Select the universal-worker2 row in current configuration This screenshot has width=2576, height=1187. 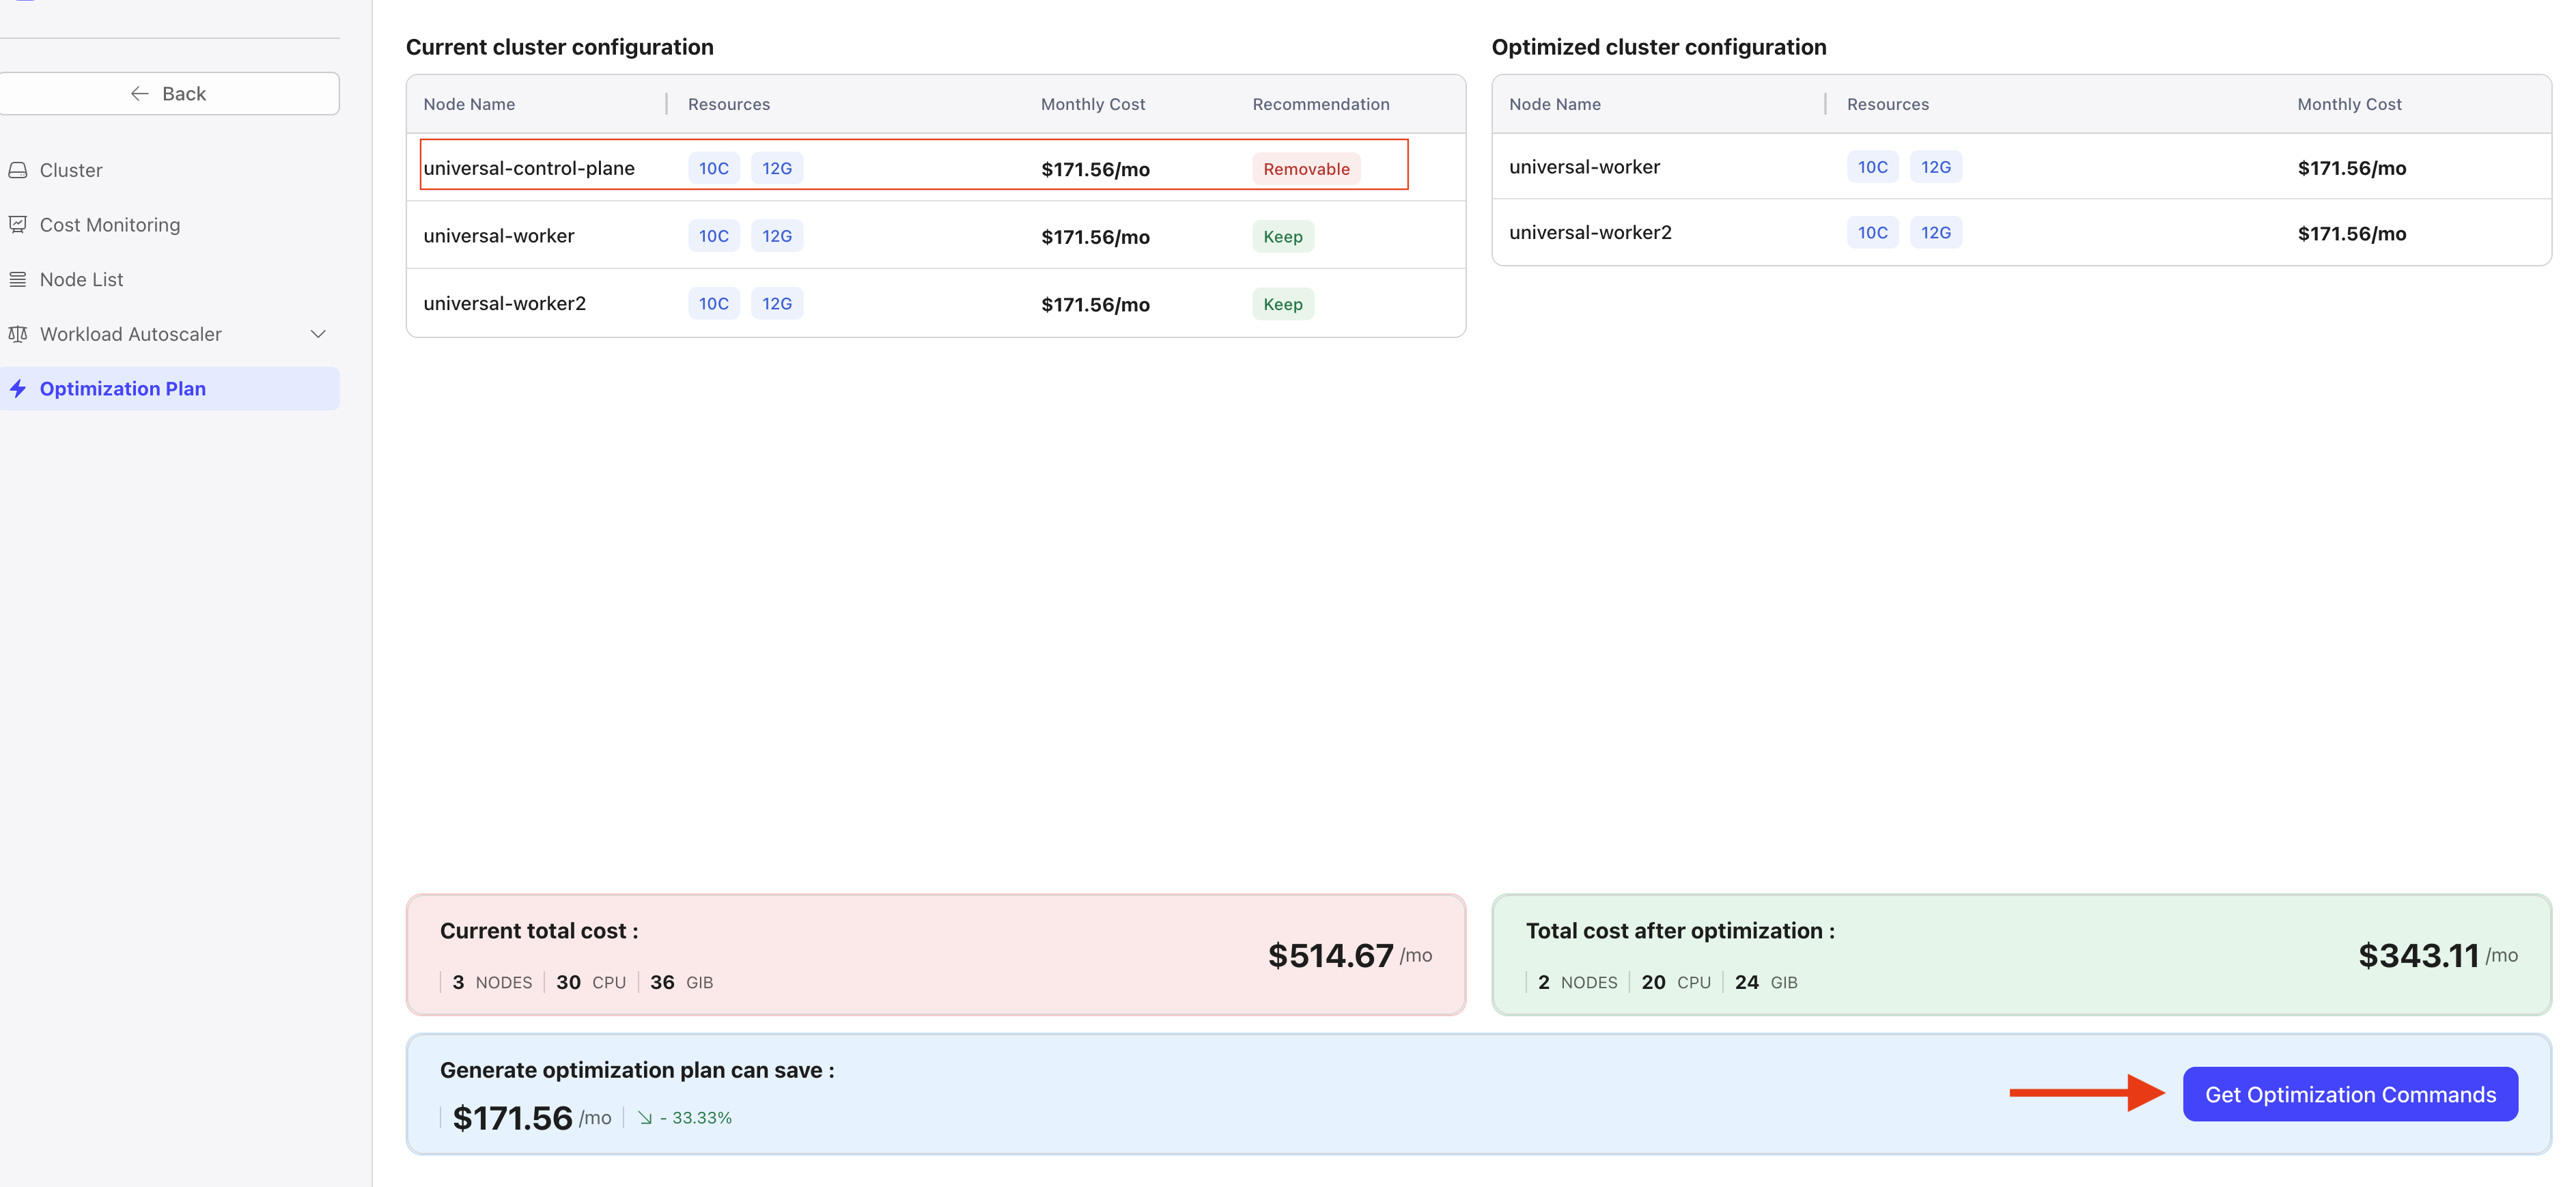[935, 303]
